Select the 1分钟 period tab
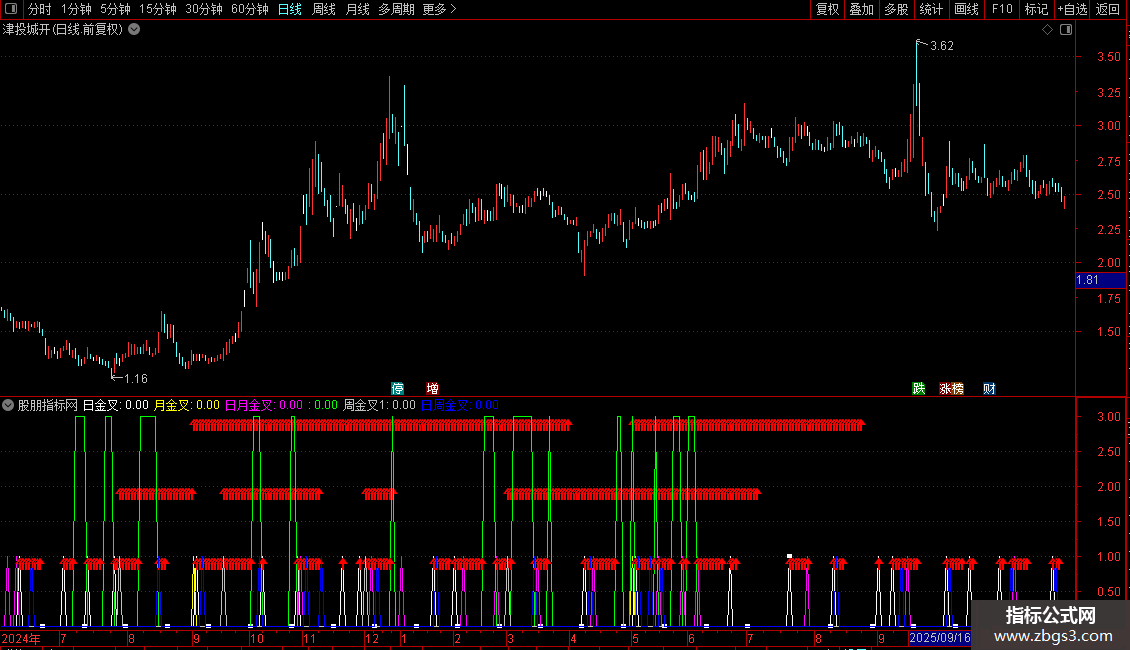 76,9
